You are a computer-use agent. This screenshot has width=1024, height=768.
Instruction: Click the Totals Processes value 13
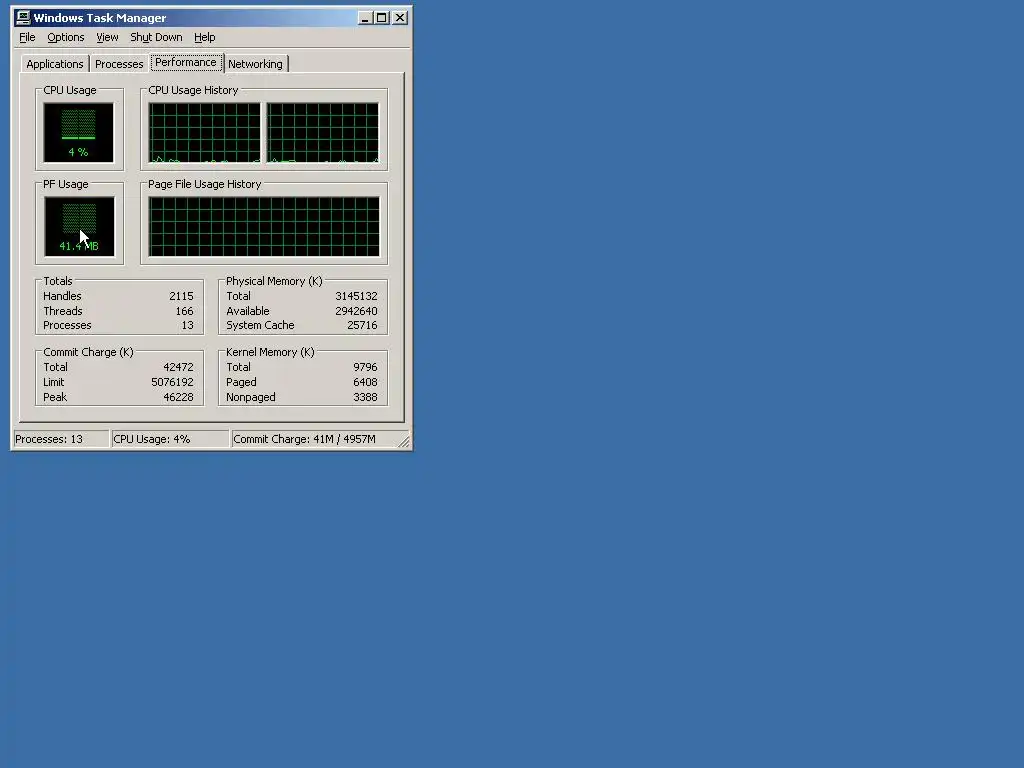187,325
